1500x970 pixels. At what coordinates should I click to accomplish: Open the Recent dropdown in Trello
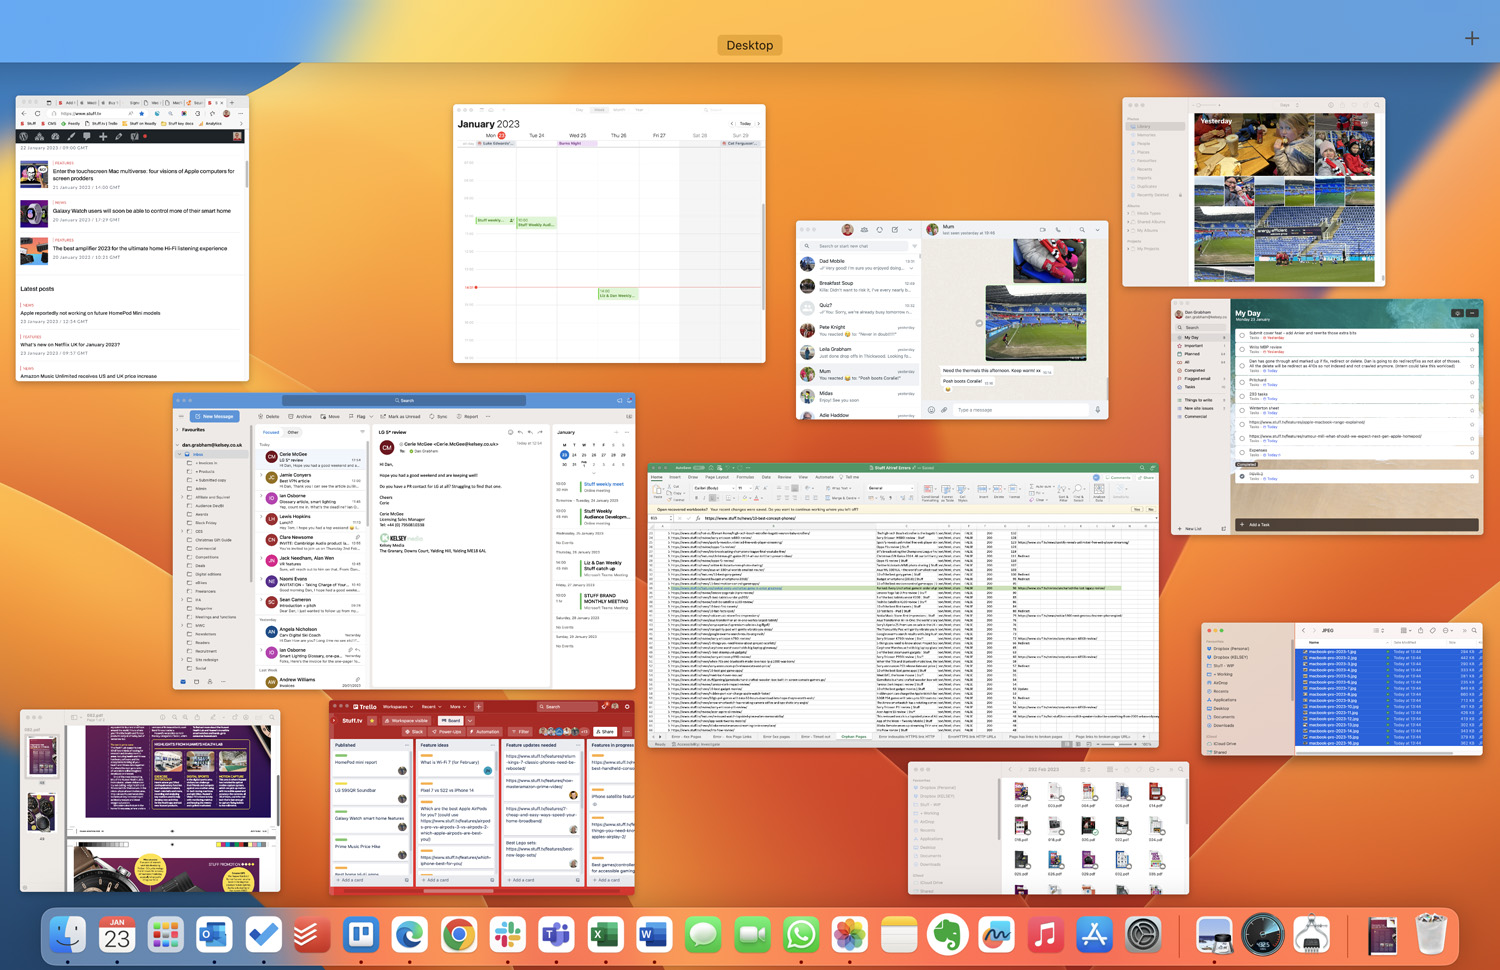click(x=432, y=707)
